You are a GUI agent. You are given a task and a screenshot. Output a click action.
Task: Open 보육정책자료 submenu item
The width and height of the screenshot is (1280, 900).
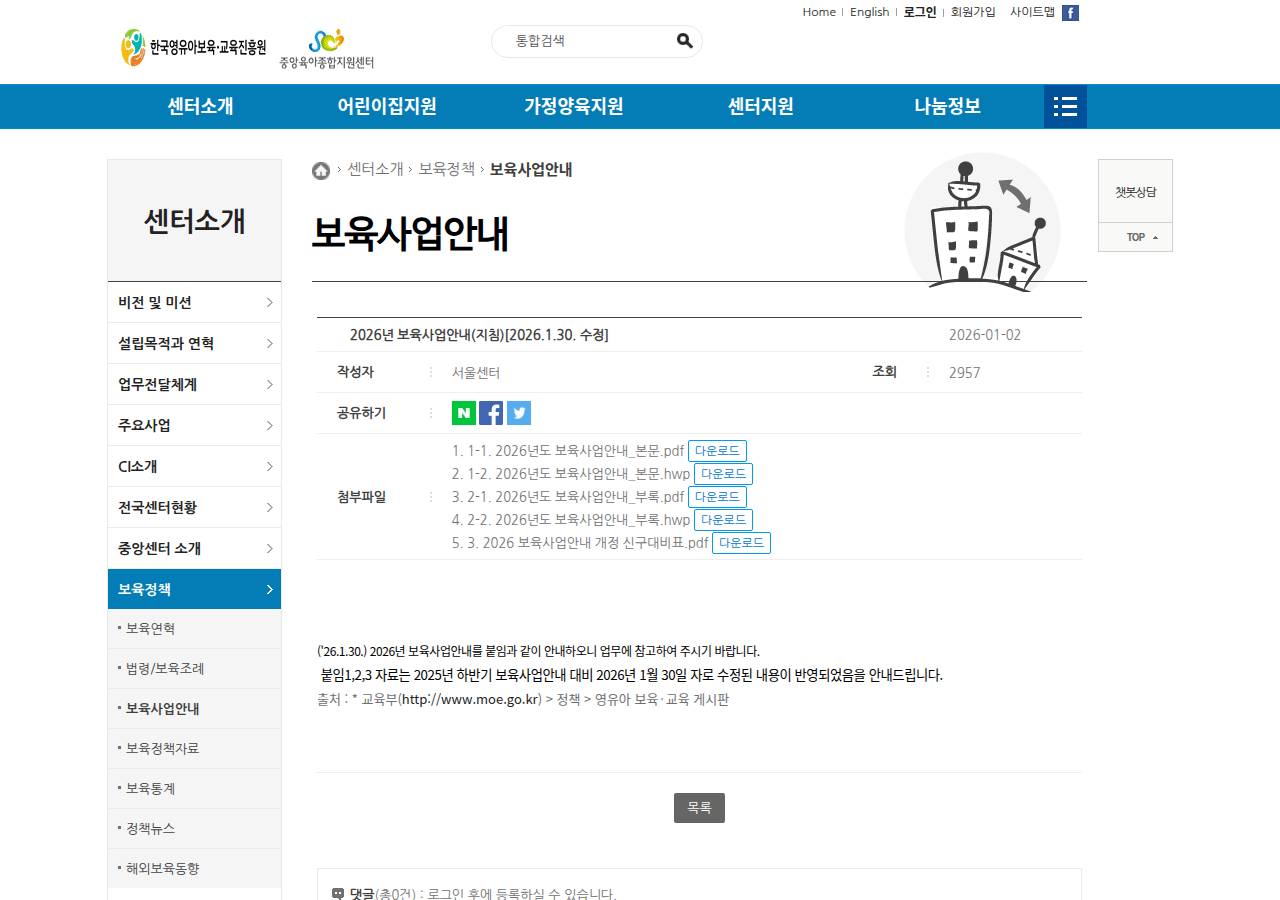tap(194, 748)
